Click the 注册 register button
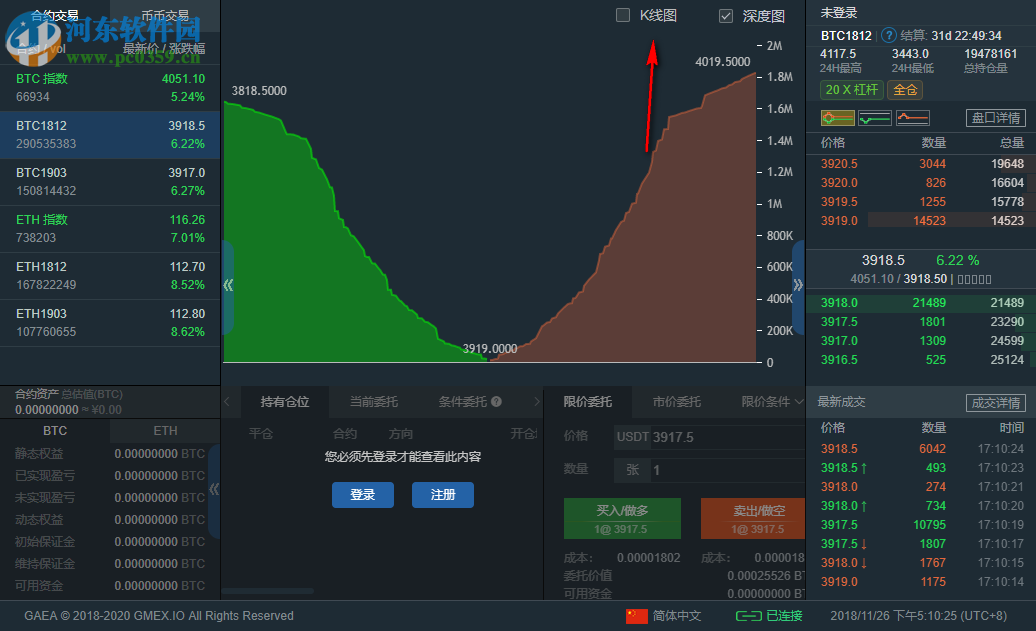The image size is (1036, 631). pos(442,494)
